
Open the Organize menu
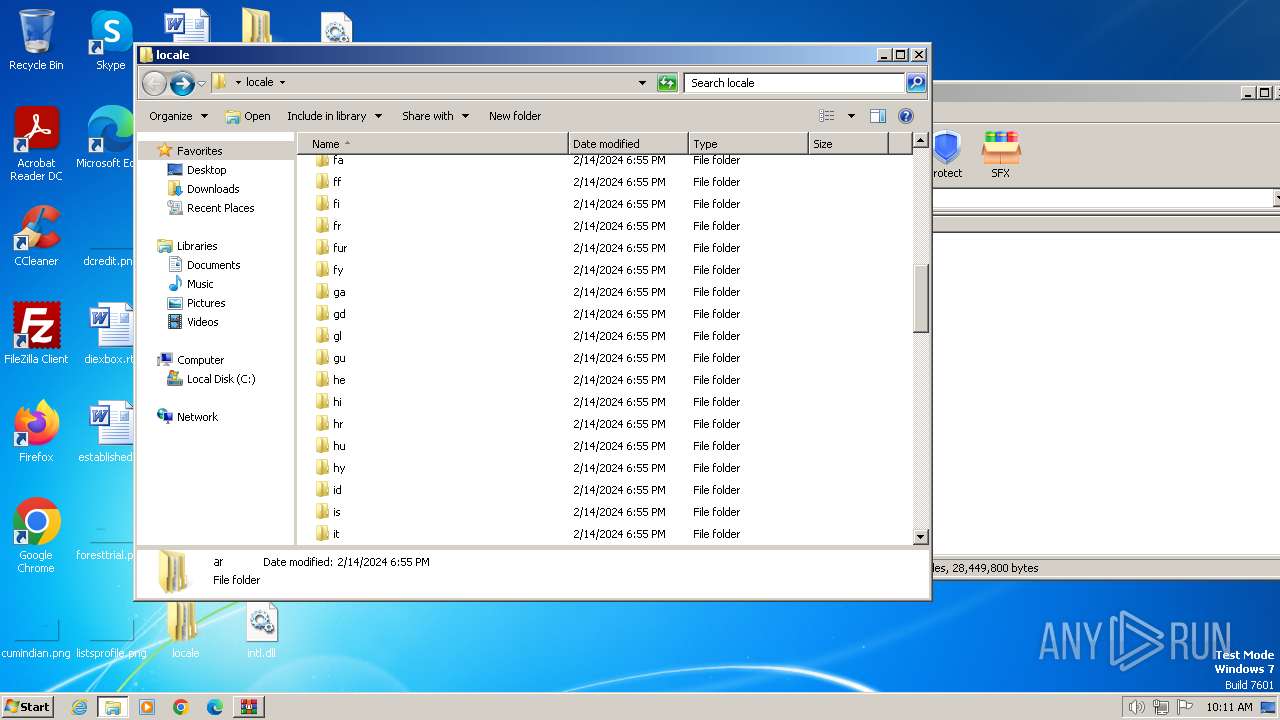click(x=178, y=116)
